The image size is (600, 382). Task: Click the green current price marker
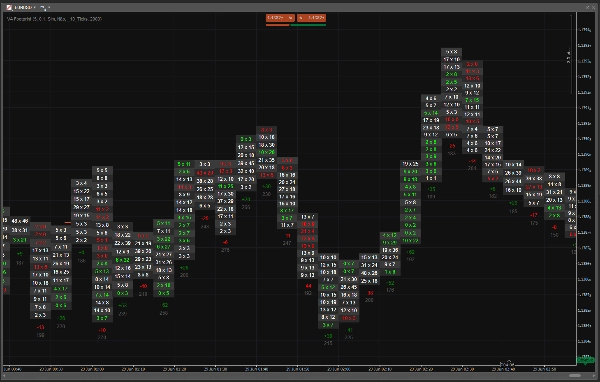pos(585,360)
